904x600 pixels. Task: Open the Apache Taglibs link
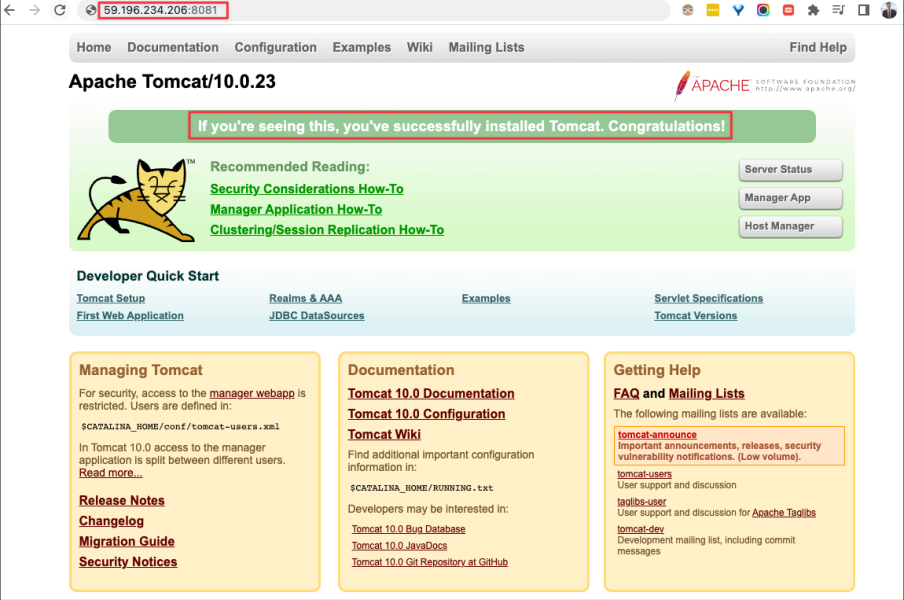784,512
